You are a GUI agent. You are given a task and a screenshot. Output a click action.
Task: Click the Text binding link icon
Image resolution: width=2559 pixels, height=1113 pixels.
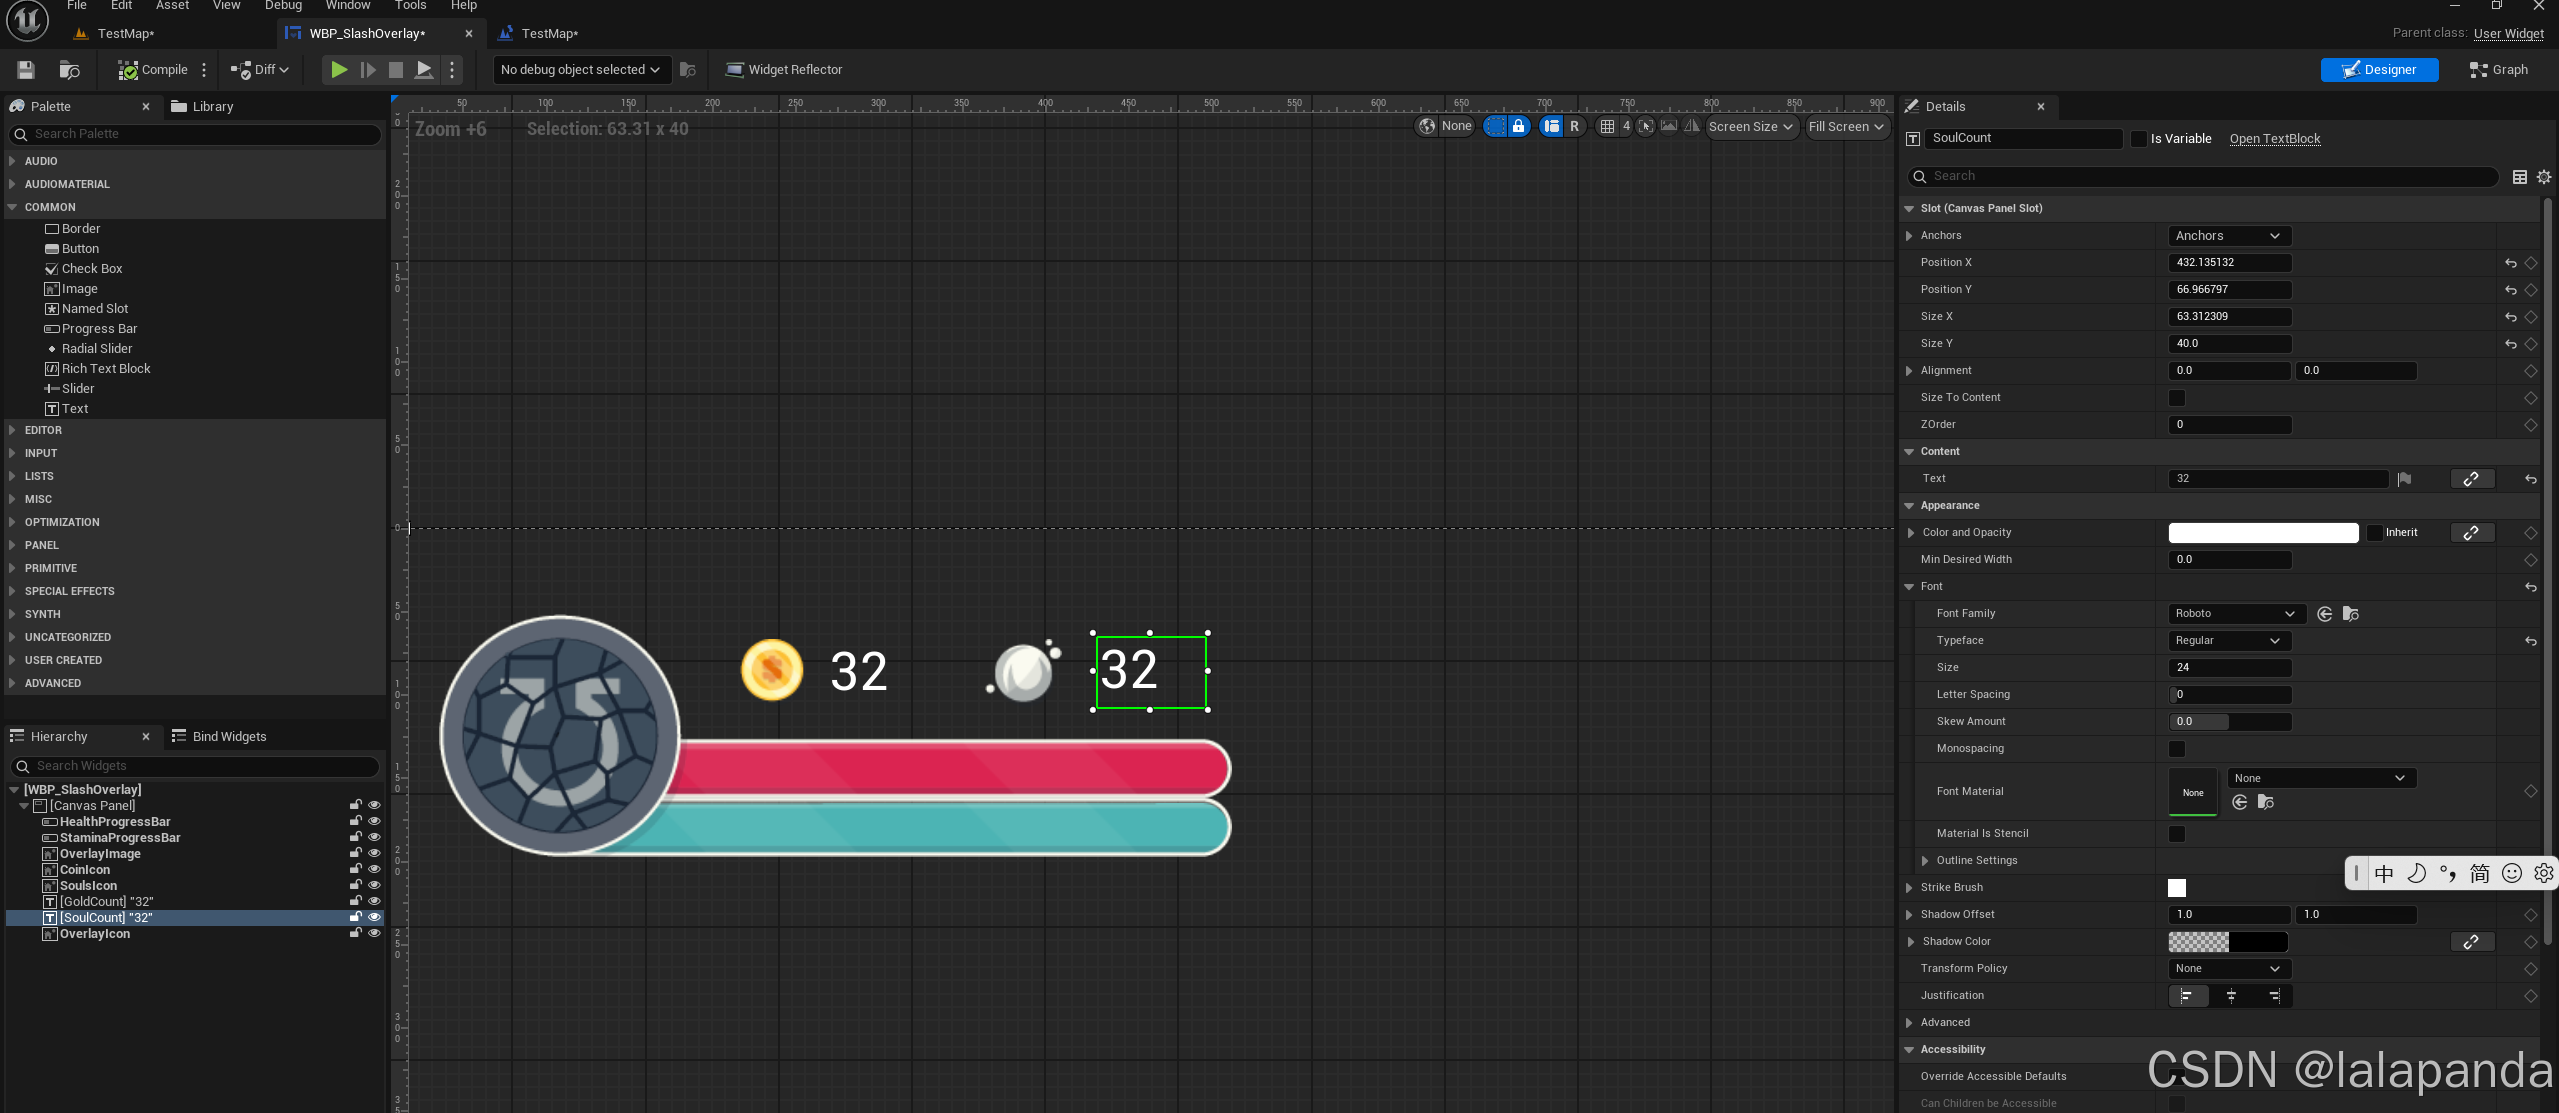(x=2471, y=479)
